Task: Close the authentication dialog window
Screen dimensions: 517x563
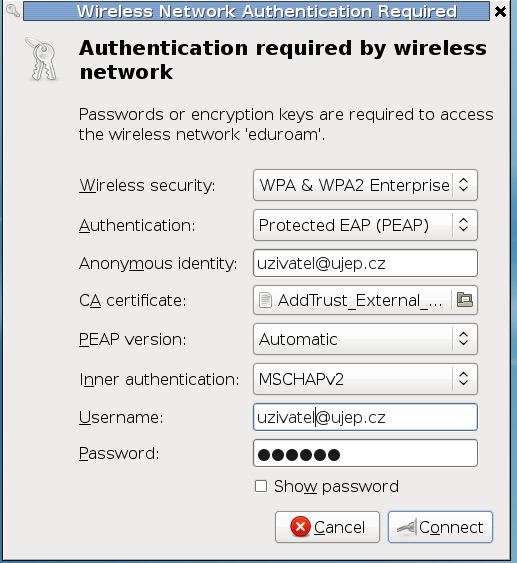Action: tap(500, 11)
